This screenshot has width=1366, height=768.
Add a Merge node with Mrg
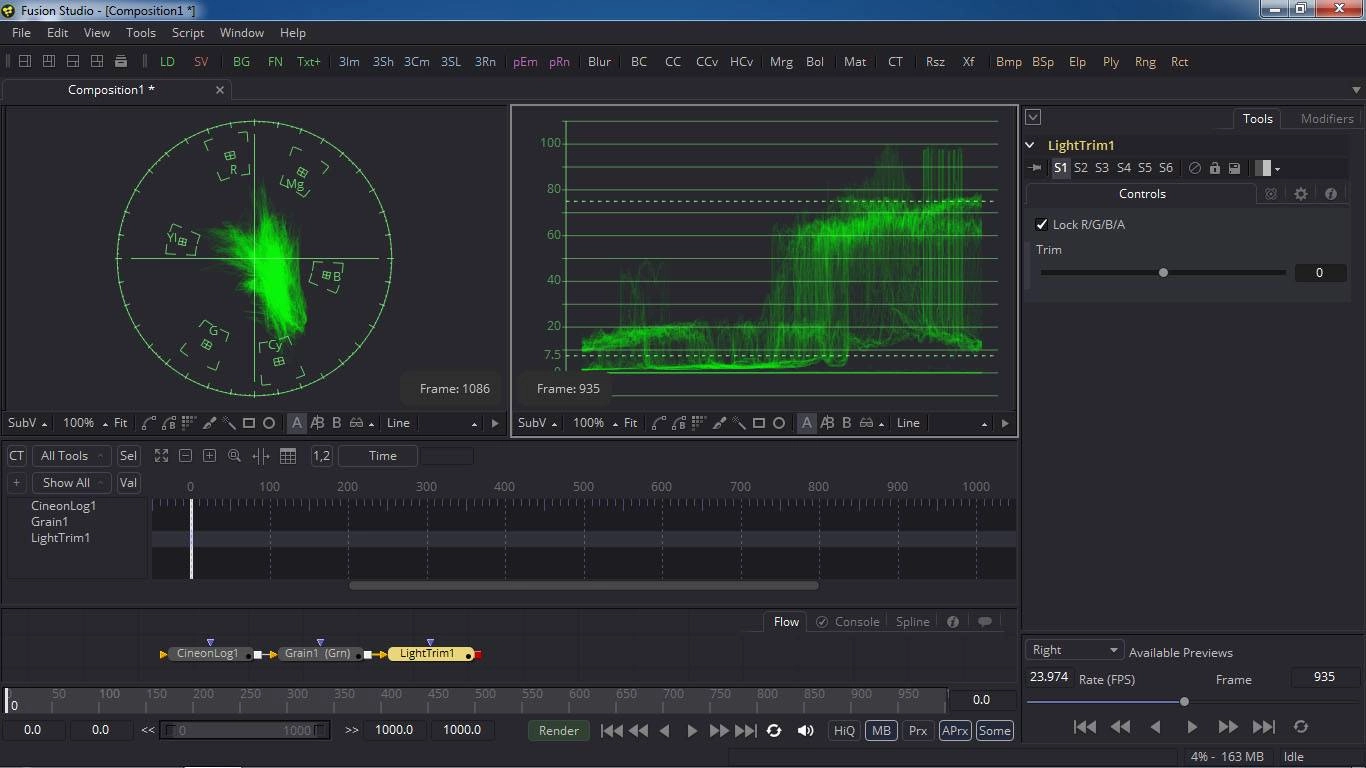781,61
